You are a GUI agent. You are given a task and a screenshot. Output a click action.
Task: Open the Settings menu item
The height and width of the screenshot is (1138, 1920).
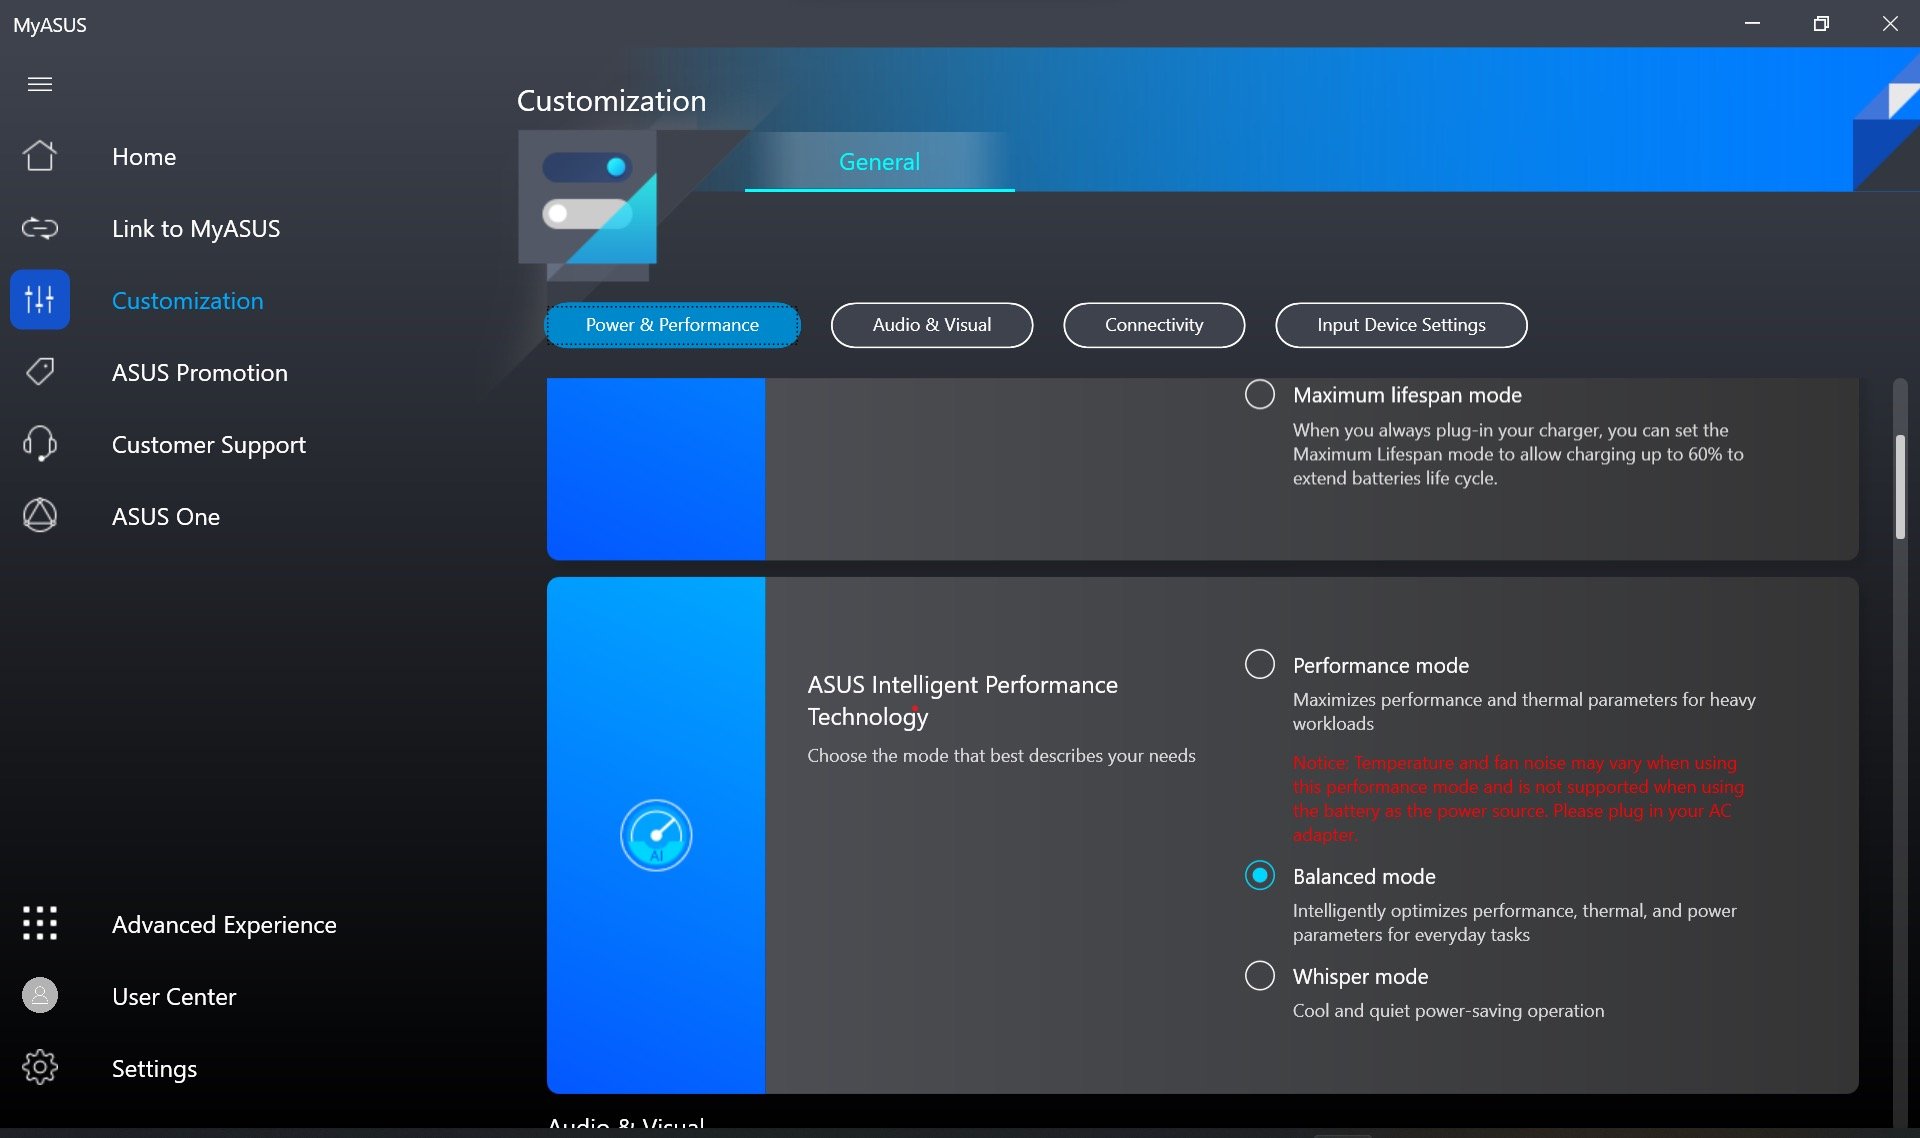(x=153, y=1068)
